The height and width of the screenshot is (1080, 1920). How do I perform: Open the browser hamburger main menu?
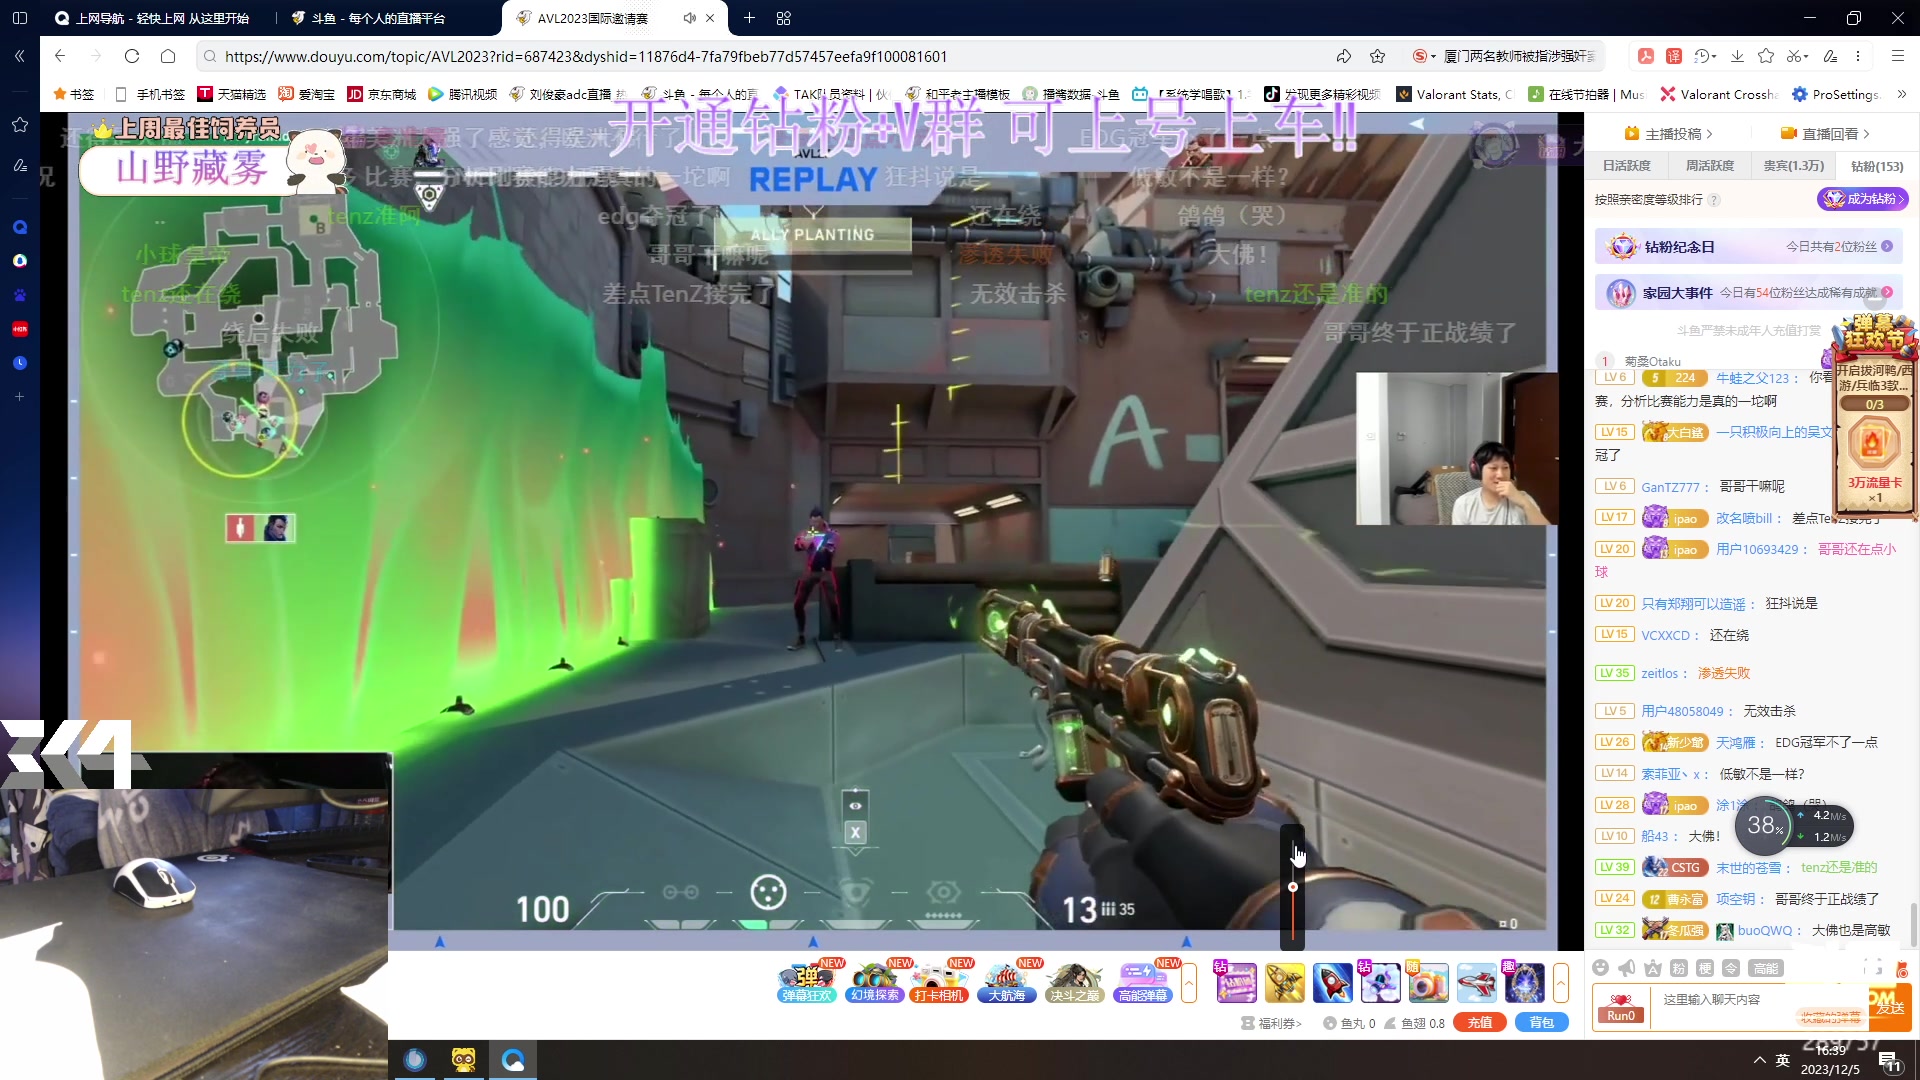[x=1898, y=56]
